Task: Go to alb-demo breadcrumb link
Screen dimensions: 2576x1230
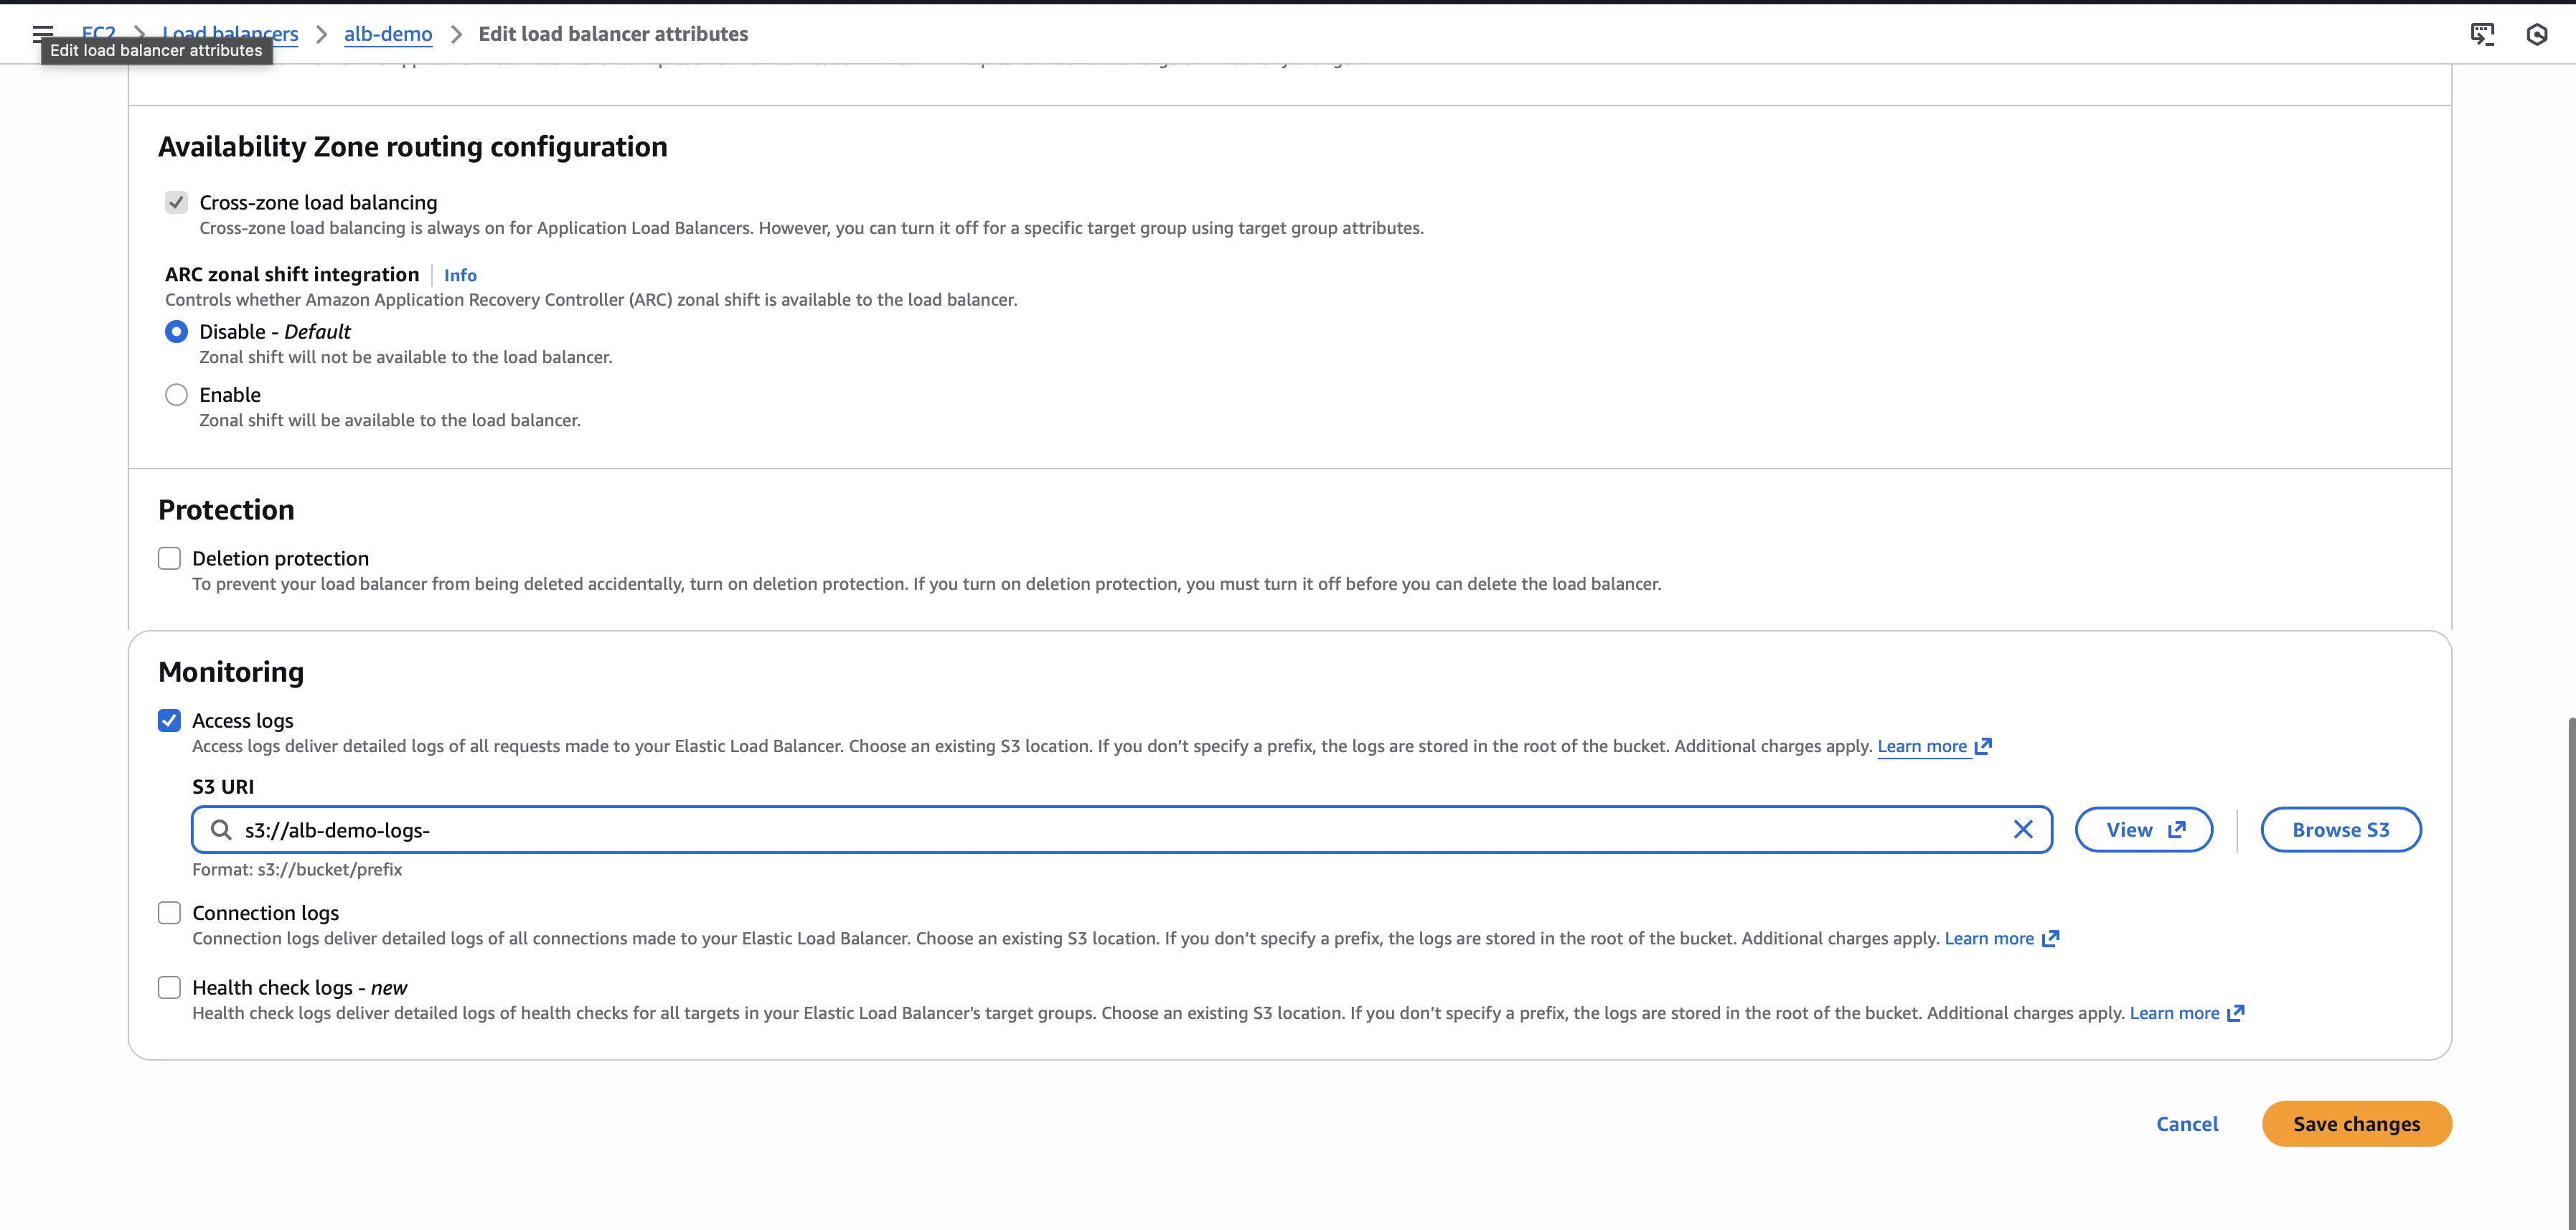Action: pos(388,34)
